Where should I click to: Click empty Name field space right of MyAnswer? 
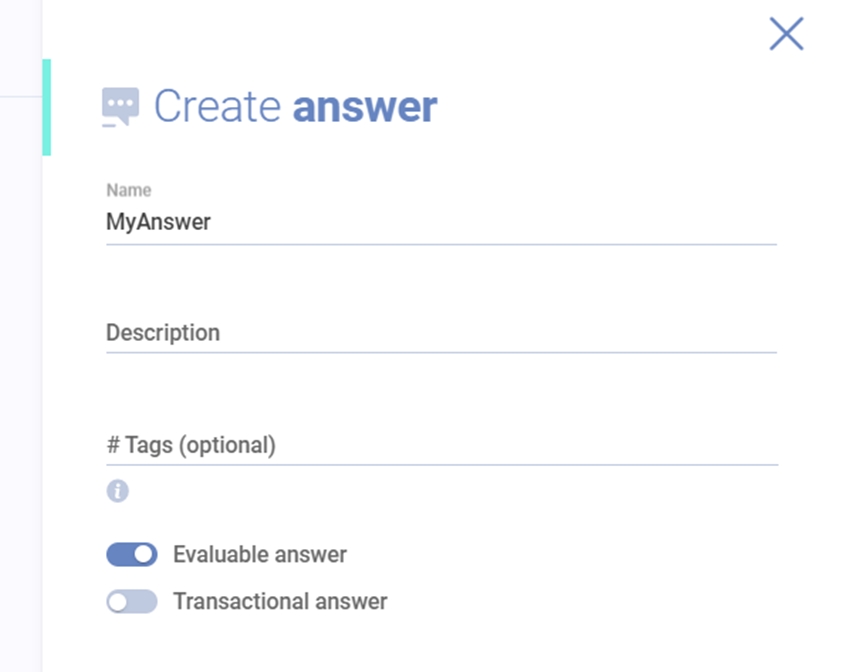(500, 222)
